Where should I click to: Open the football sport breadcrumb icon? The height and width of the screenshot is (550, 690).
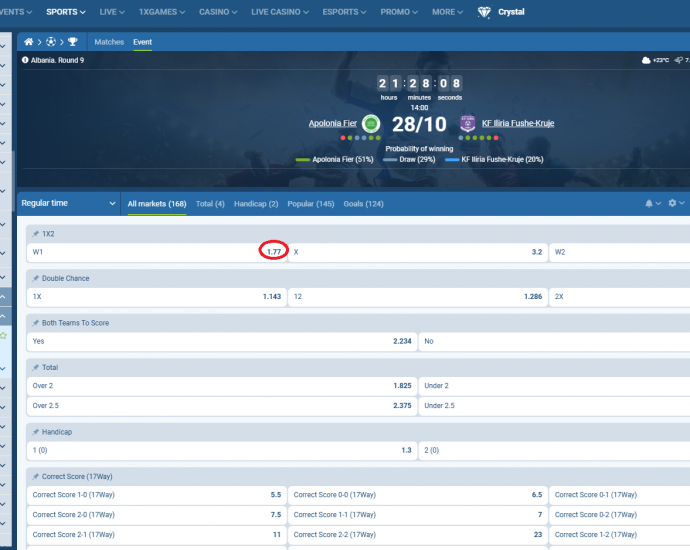[51, 42]
